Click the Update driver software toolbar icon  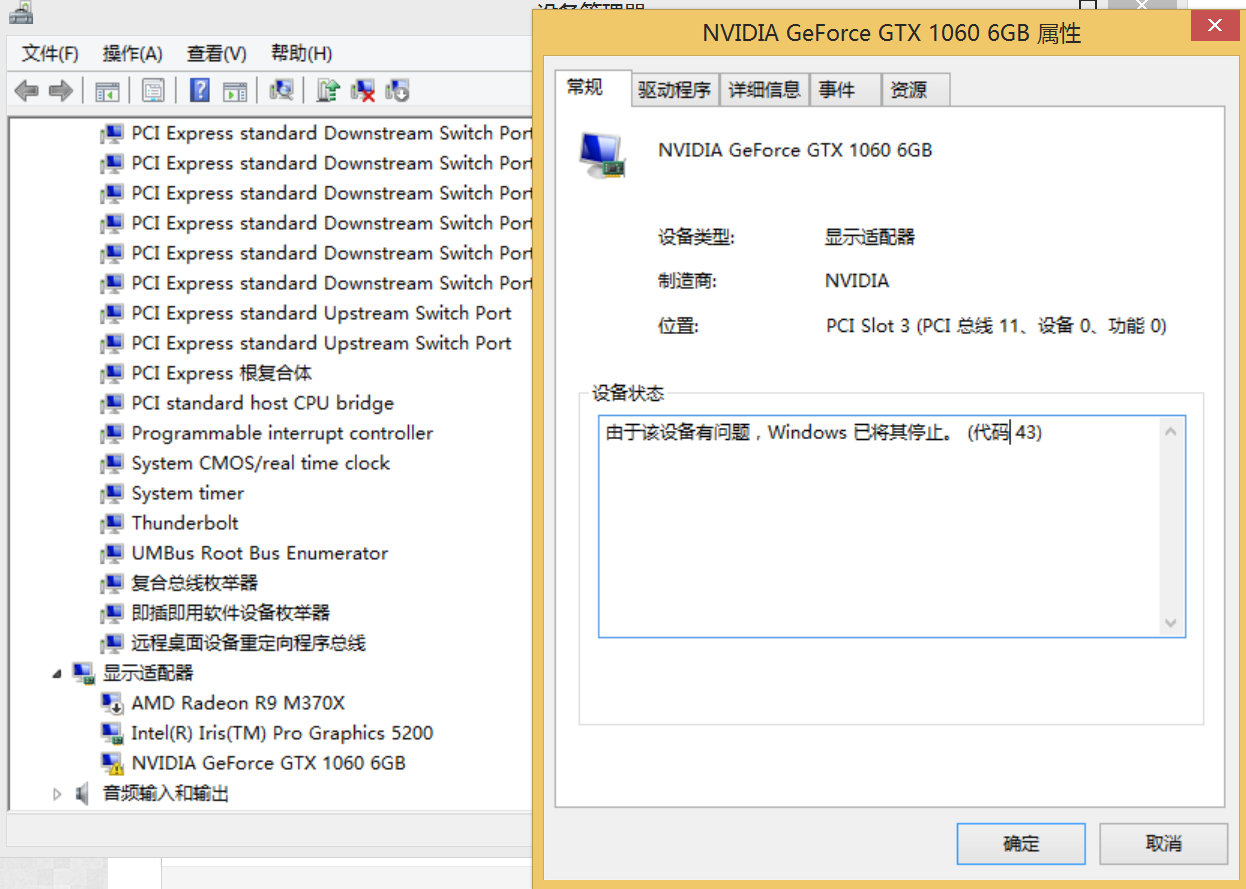click(328, 91)
